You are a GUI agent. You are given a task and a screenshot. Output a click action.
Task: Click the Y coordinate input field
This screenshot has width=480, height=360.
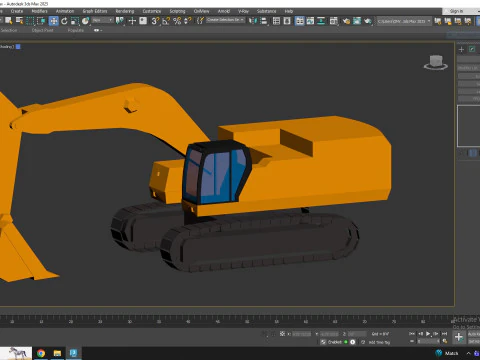329,334
